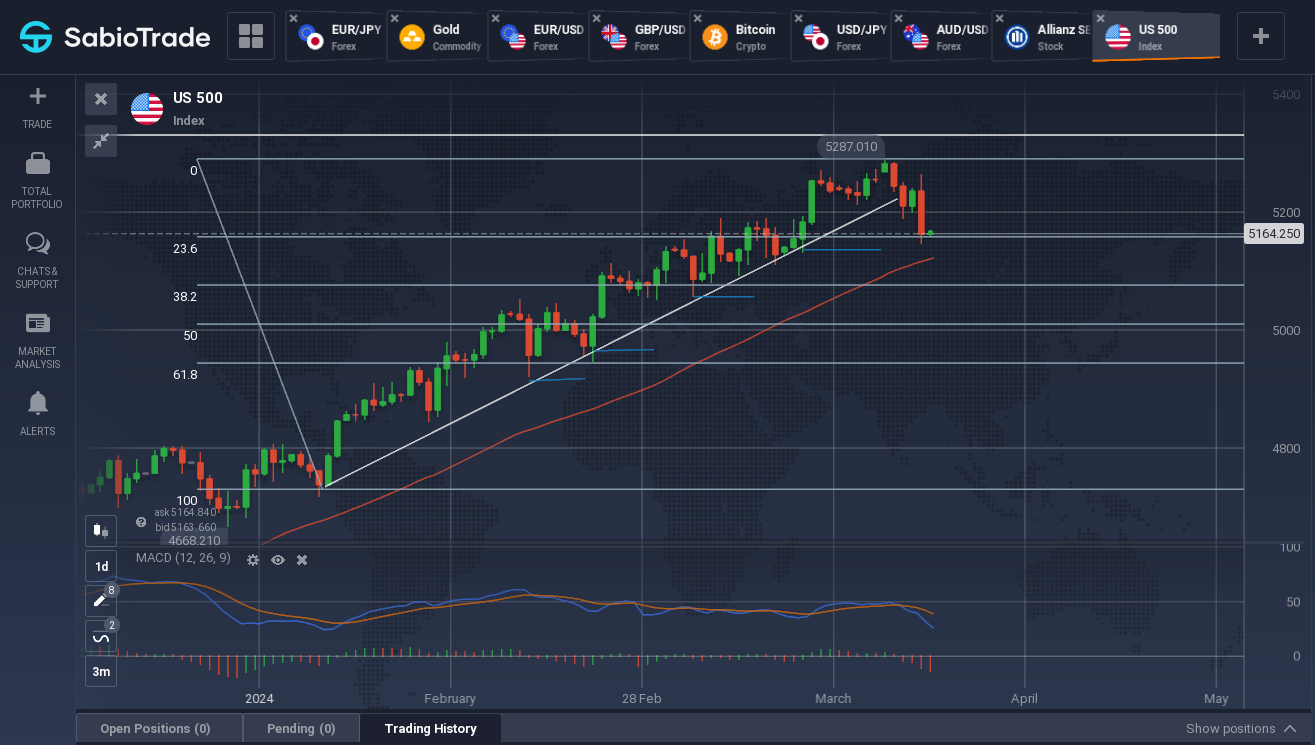Open the indicators wave icon
This screenshot has width=1315, height=745.
(x=101, y=636)
